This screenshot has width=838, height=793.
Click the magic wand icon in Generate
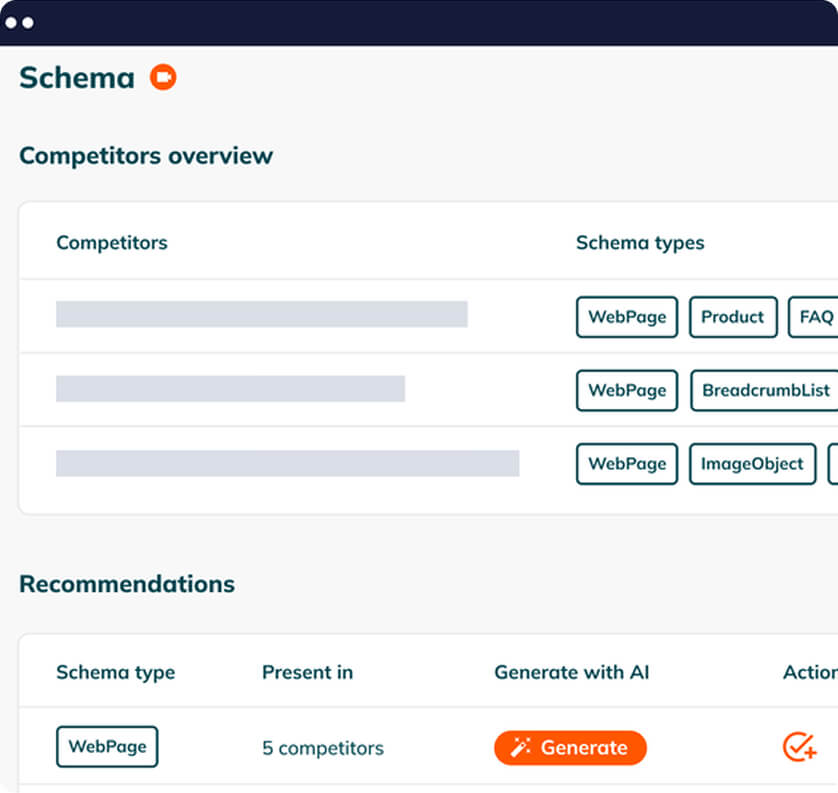coord(520,747)
